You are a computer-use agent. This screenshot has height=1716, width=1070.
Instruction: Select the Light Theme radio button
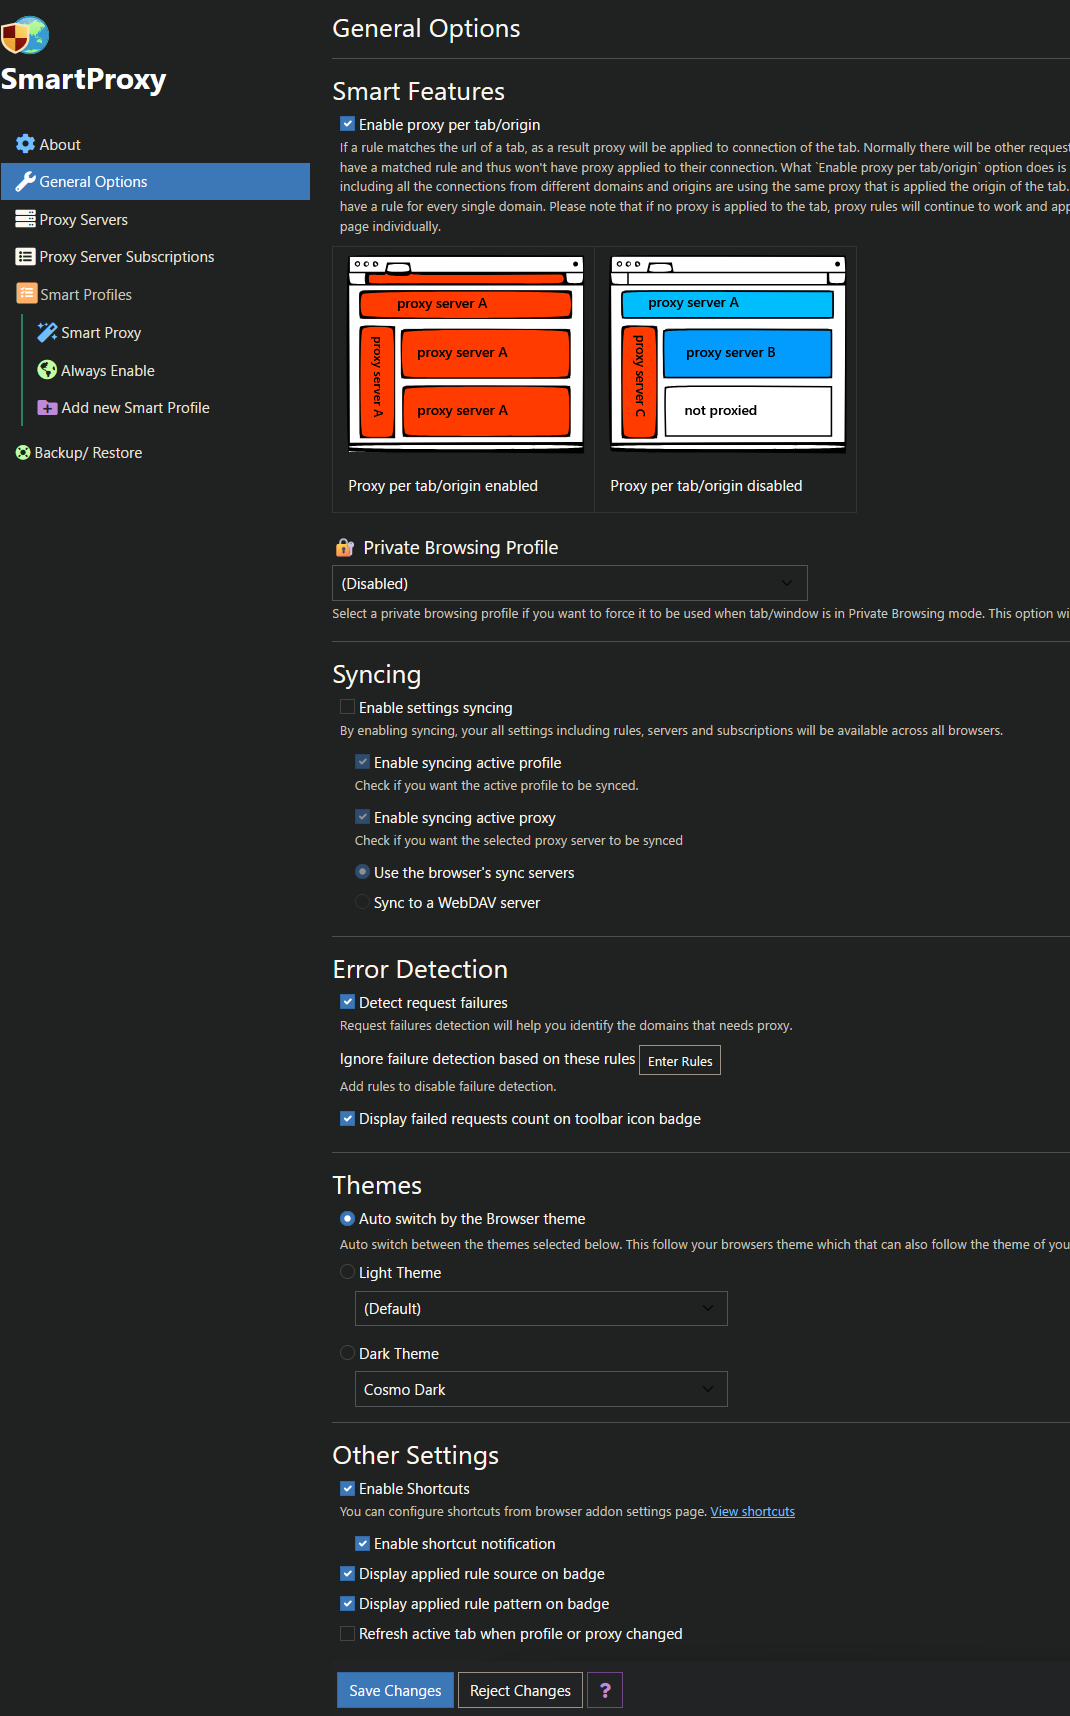[x=347, y=1272]
